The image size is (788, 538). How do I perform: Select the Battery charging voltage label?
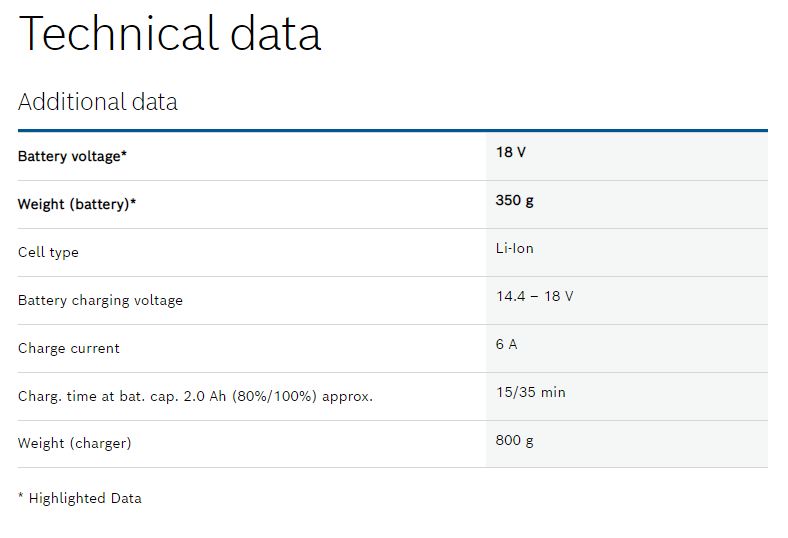tap(101, 300)
